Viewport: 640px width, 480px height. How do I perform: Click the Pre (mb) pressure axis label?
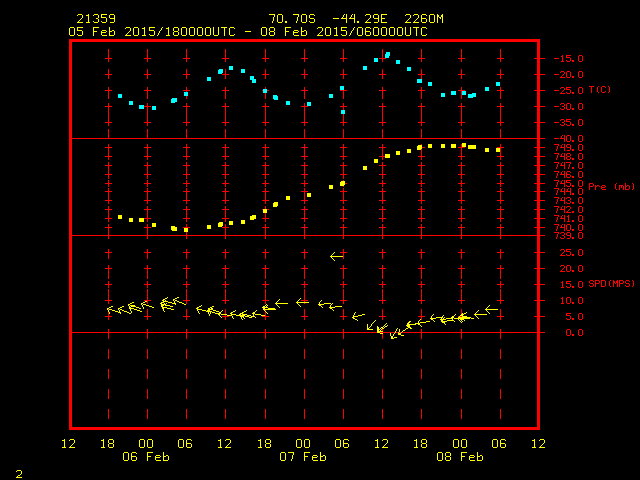(x=611, y=187)
